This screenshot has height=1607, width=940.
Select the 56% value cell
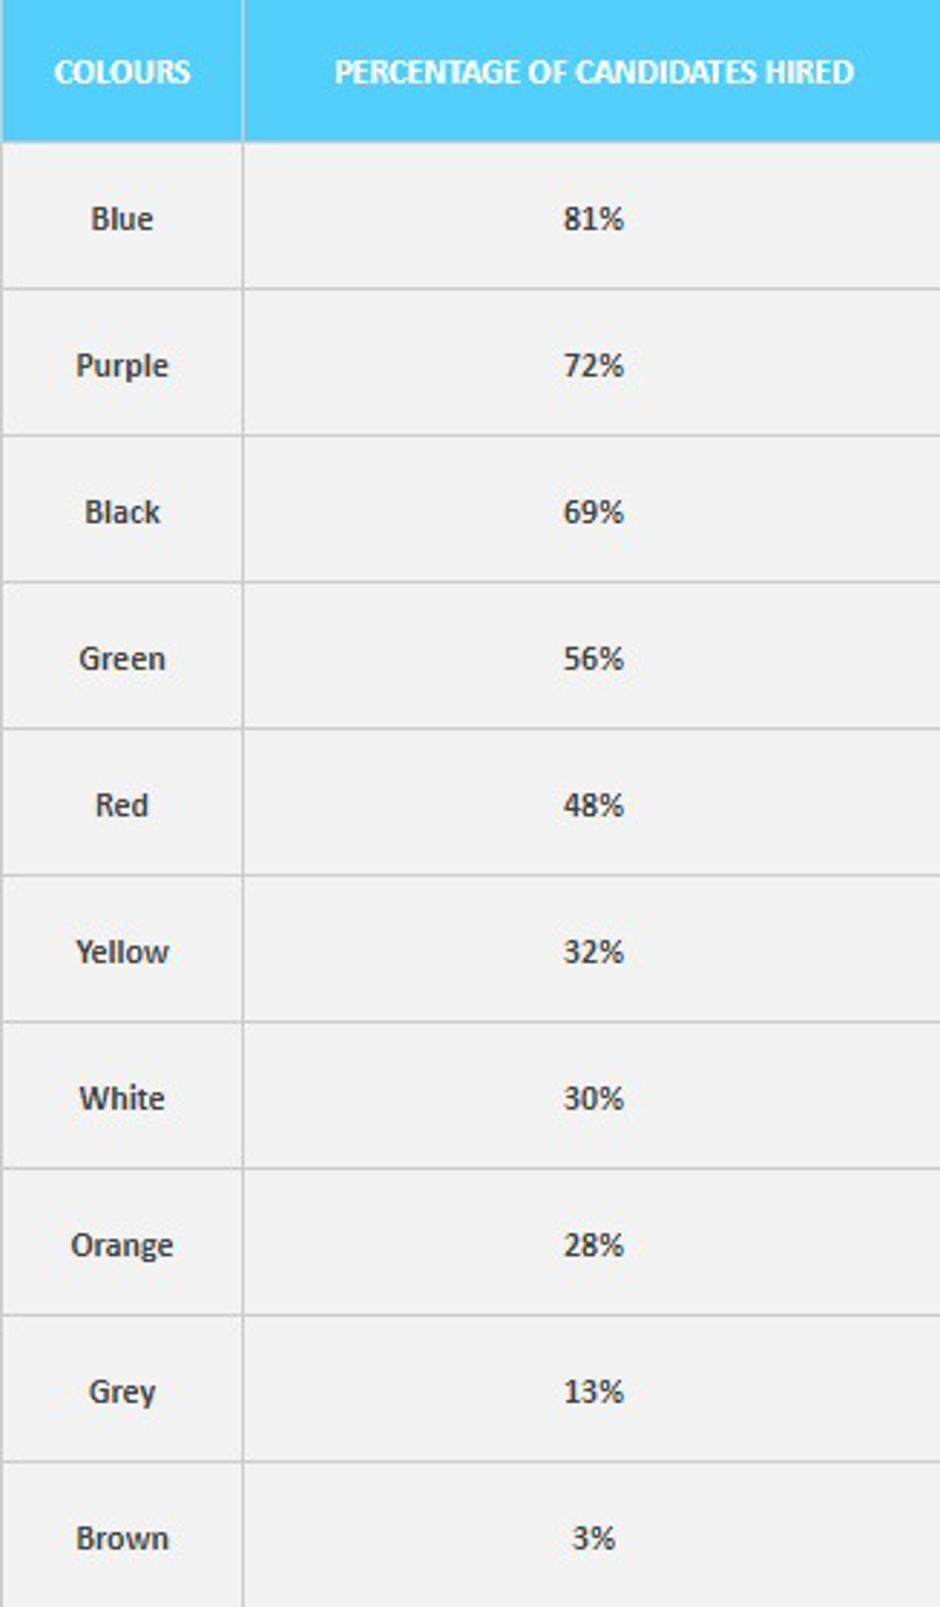(x=593, y=658)
